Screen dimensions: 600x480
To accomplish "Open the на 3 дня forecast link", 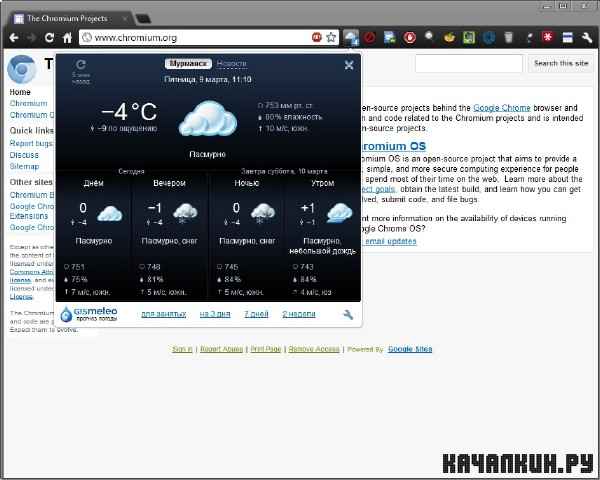I will 215,314.
